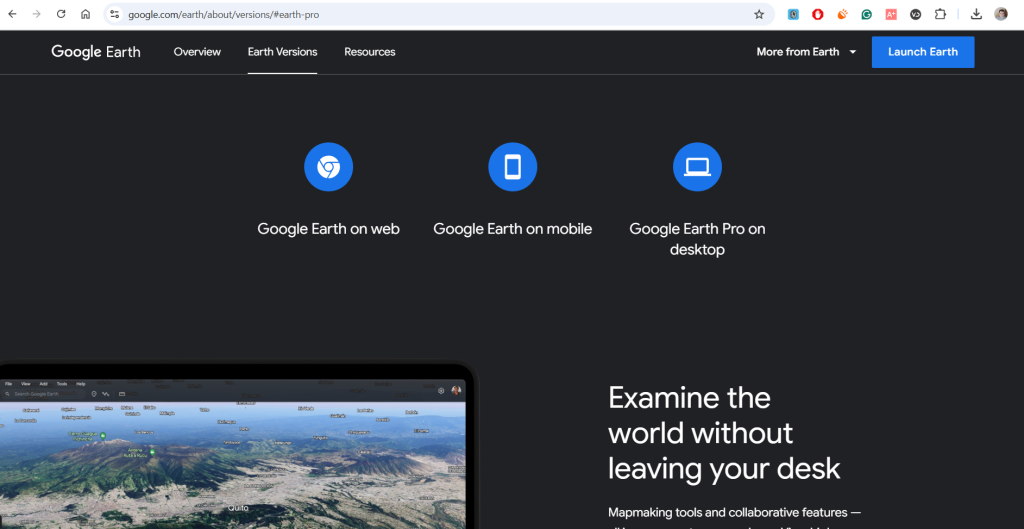Click the Google Earth on mobile label
Image resolution: width=1024 pixels, height=529 pixels.
(x=513, y=229)
